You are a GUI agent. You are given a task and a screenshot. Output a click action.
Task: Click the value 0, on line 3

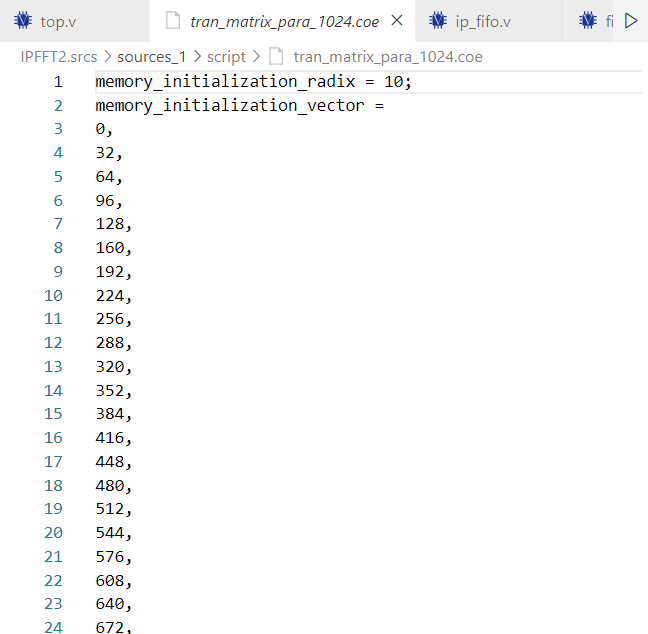click(x=104, y=129)
